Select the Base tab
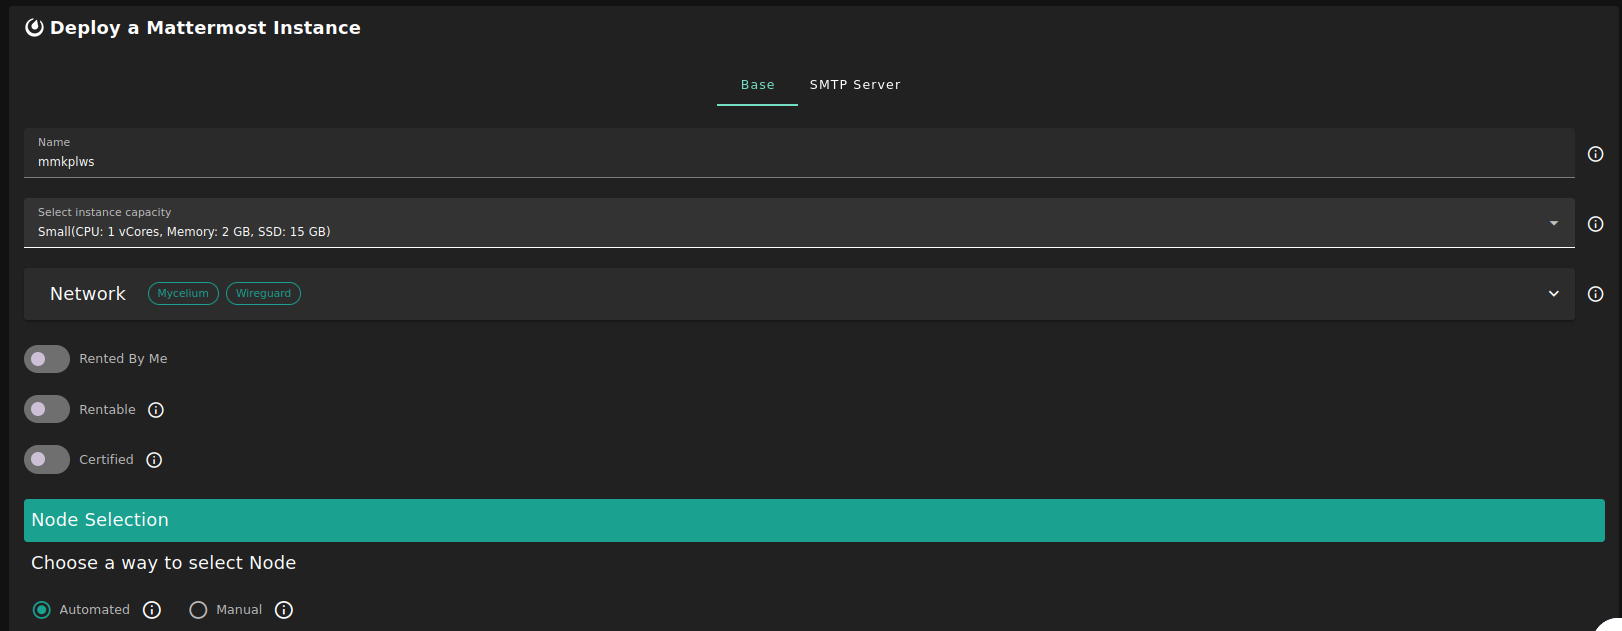1622x631 pixels. [x=757, y=85]
